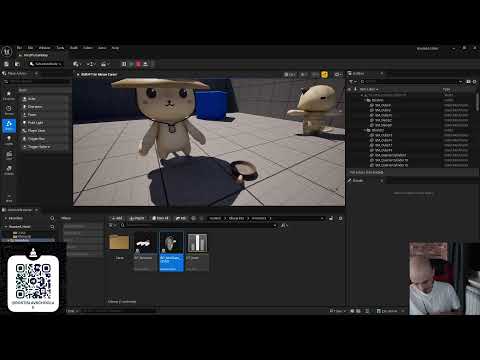Collapse the first folder in the Outliner tree
480x360 pixels.
pos(364,100)
